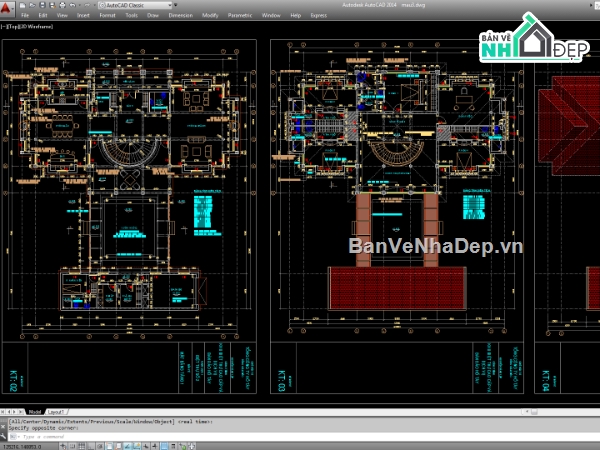
Task: Toggle Transparency display in status bar
Action: (x=164, y=447)
